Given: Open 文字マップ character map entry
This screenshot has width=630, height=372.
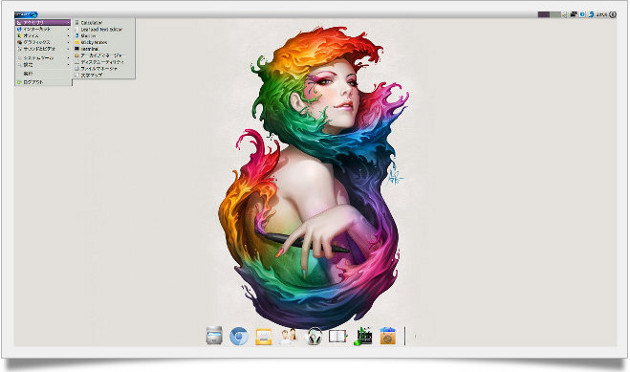Looking at the screenshot, I should coord(104,75).
